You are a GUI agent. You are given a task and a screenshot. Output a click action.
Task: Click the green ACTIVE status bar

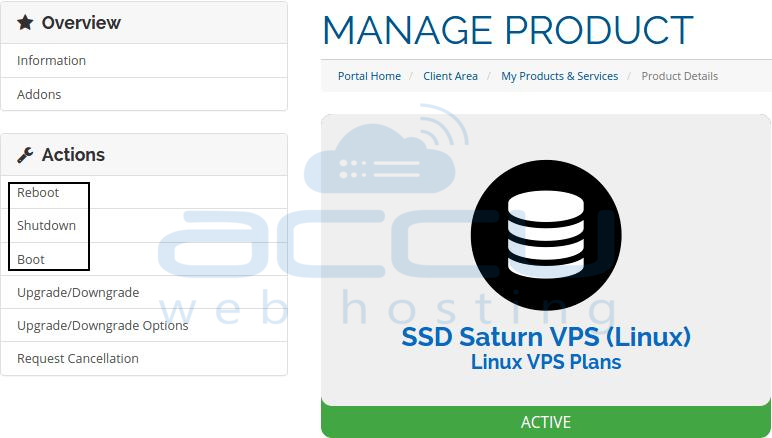tap(546, 422)
